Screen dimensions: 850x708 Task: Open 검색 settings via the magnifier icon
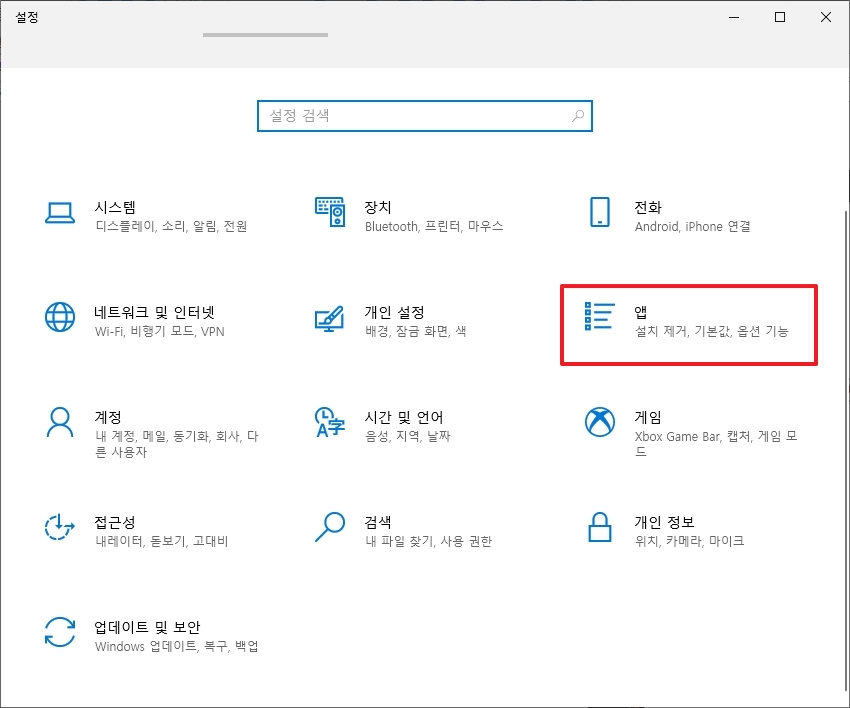330,527
